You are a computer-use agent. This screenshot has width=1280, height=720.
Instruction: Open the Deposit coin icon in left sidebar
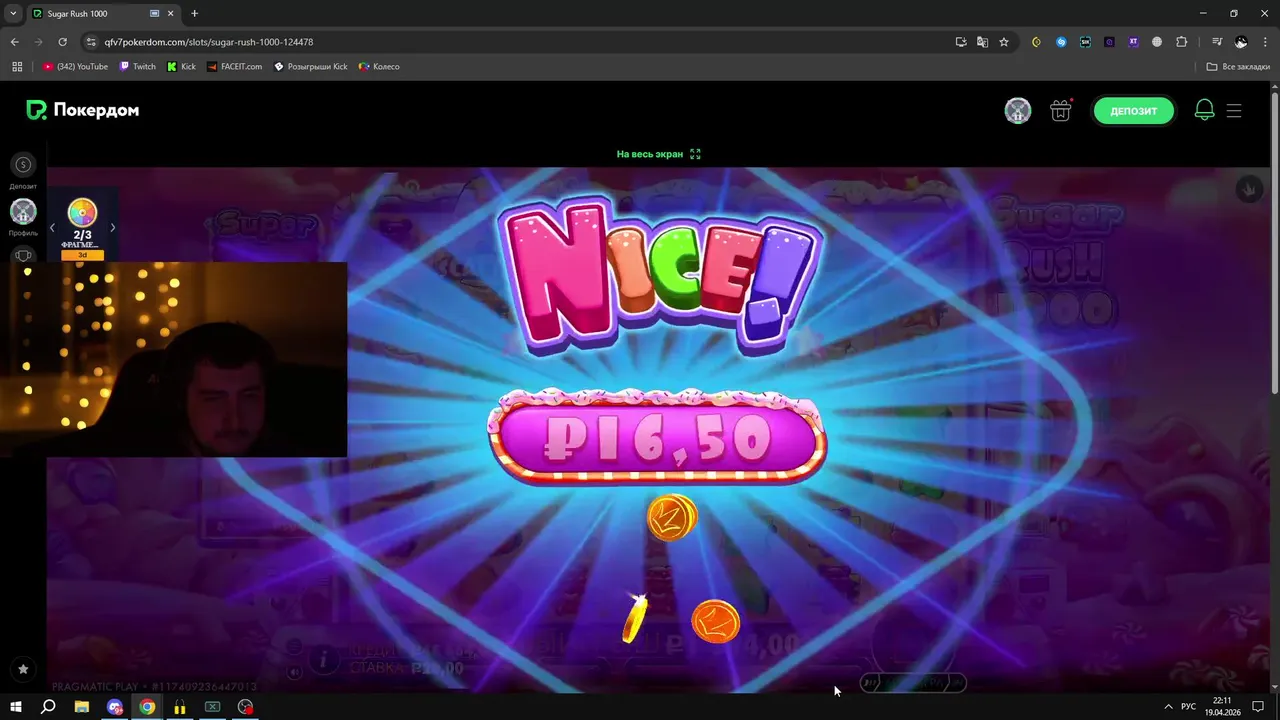point(23,164)
